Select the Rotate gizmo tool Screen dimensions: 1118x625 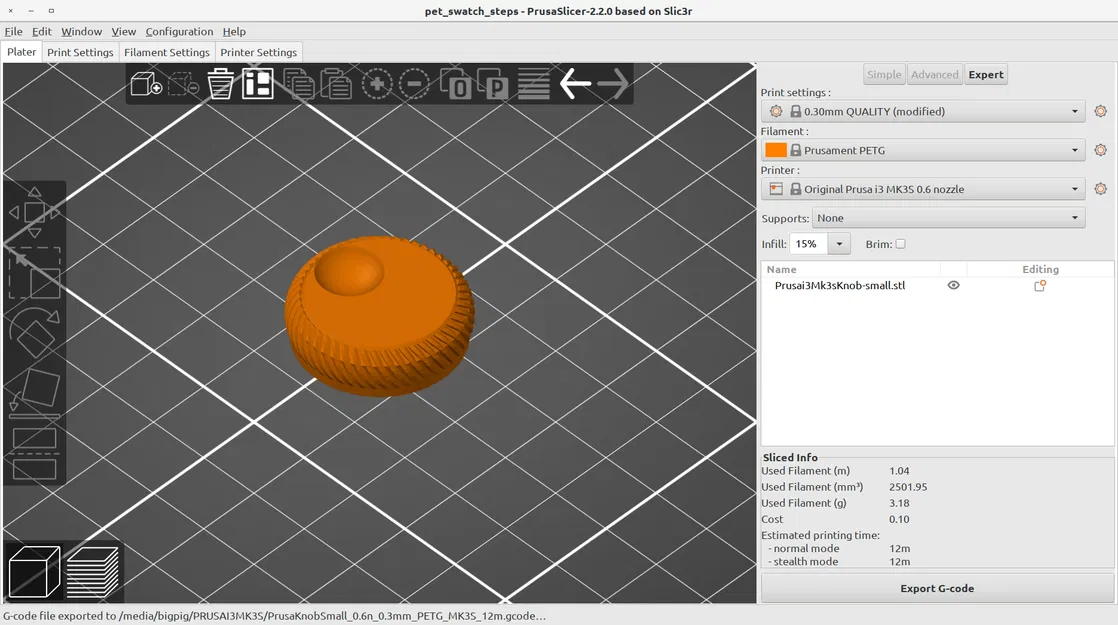34,333
